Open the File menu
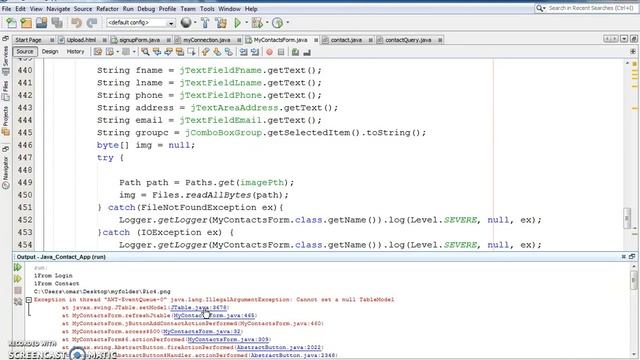Screen dimensions: 640x360 click(x=6, y=9)
